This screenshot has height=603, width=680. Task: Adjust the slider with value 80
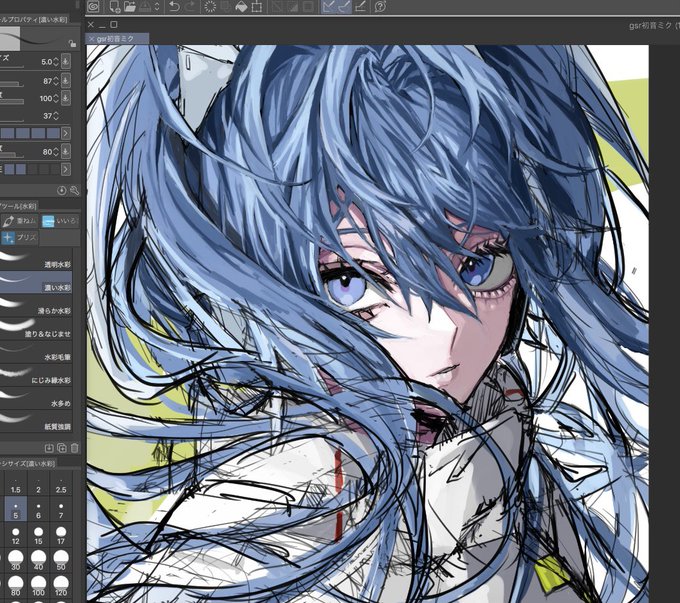click(12, 154)
